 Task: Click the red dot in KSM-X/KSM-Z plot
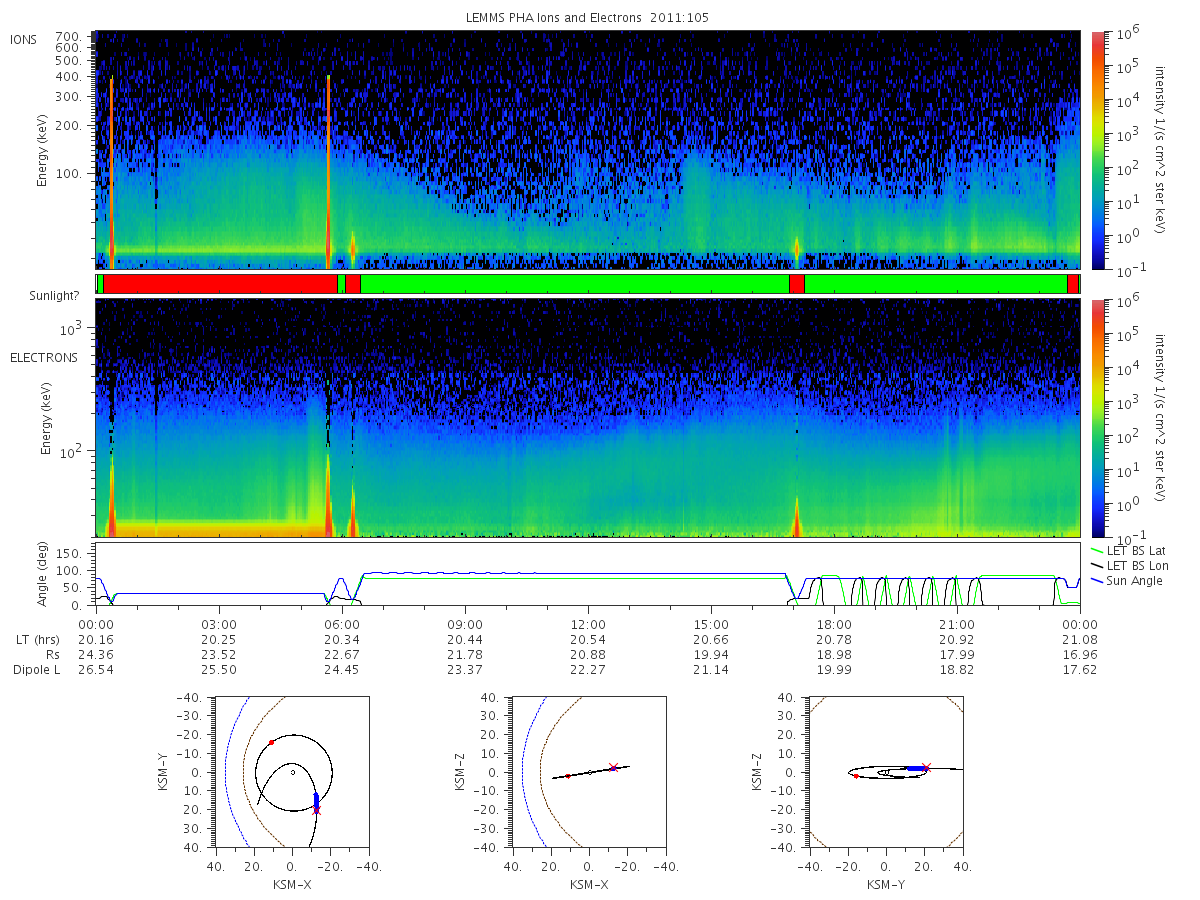click(x=568, y=776)
